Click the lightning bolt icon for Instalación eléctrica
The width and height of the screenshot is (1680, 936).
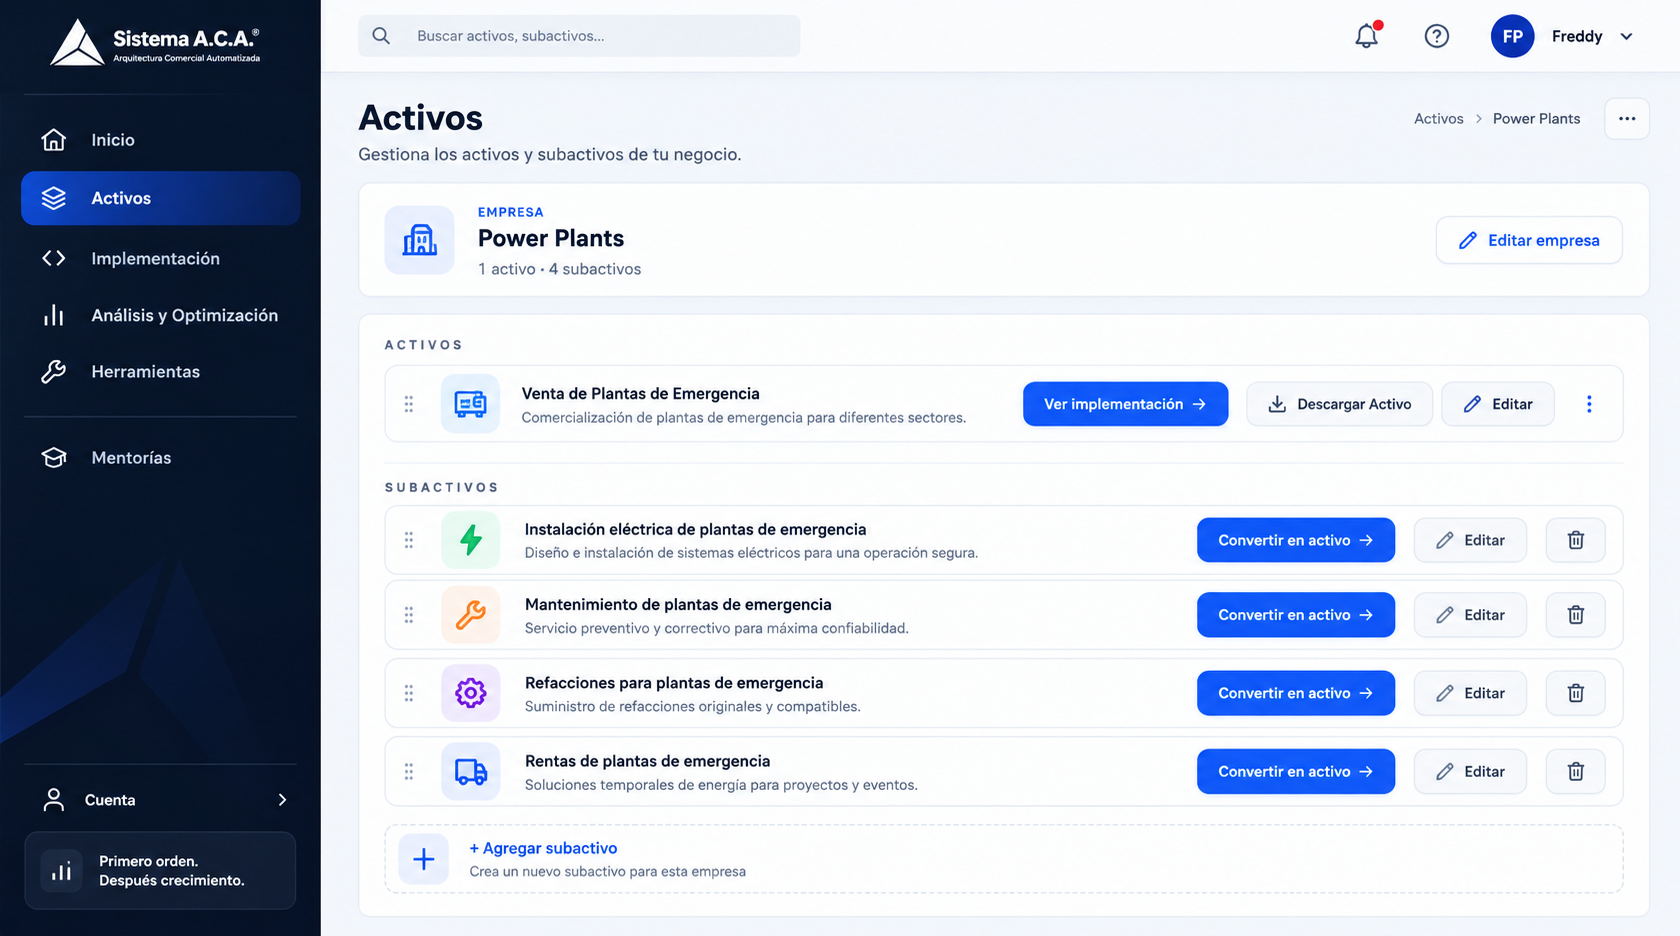pos(471,540)
